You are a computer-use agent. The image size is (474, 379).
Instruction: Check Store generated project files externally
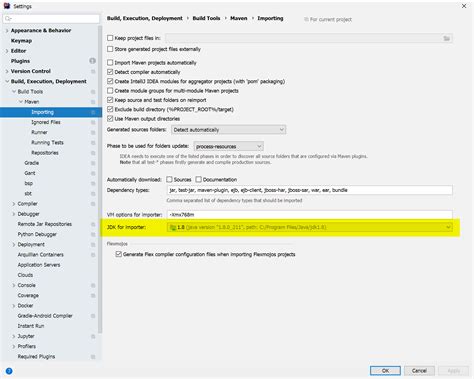pyautogui.click(x=110, y=49)
